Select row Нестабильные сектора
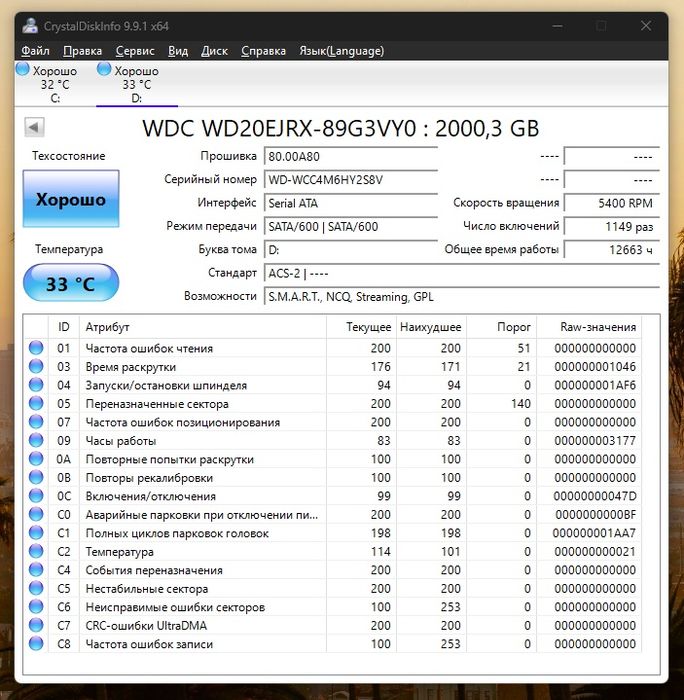Viewport: 684px width, 700px height. [x=333, y=588]
